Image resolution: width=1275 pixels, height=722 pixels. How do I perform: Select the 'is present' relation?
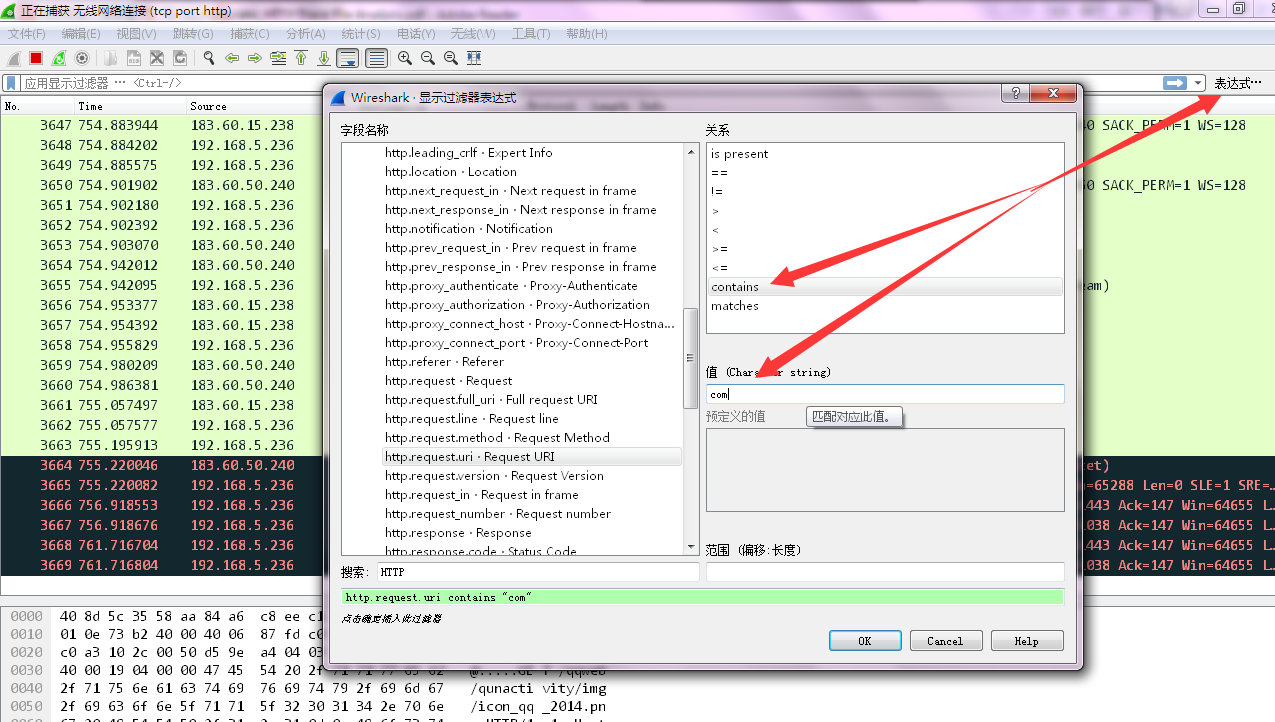tap(884, 154)
